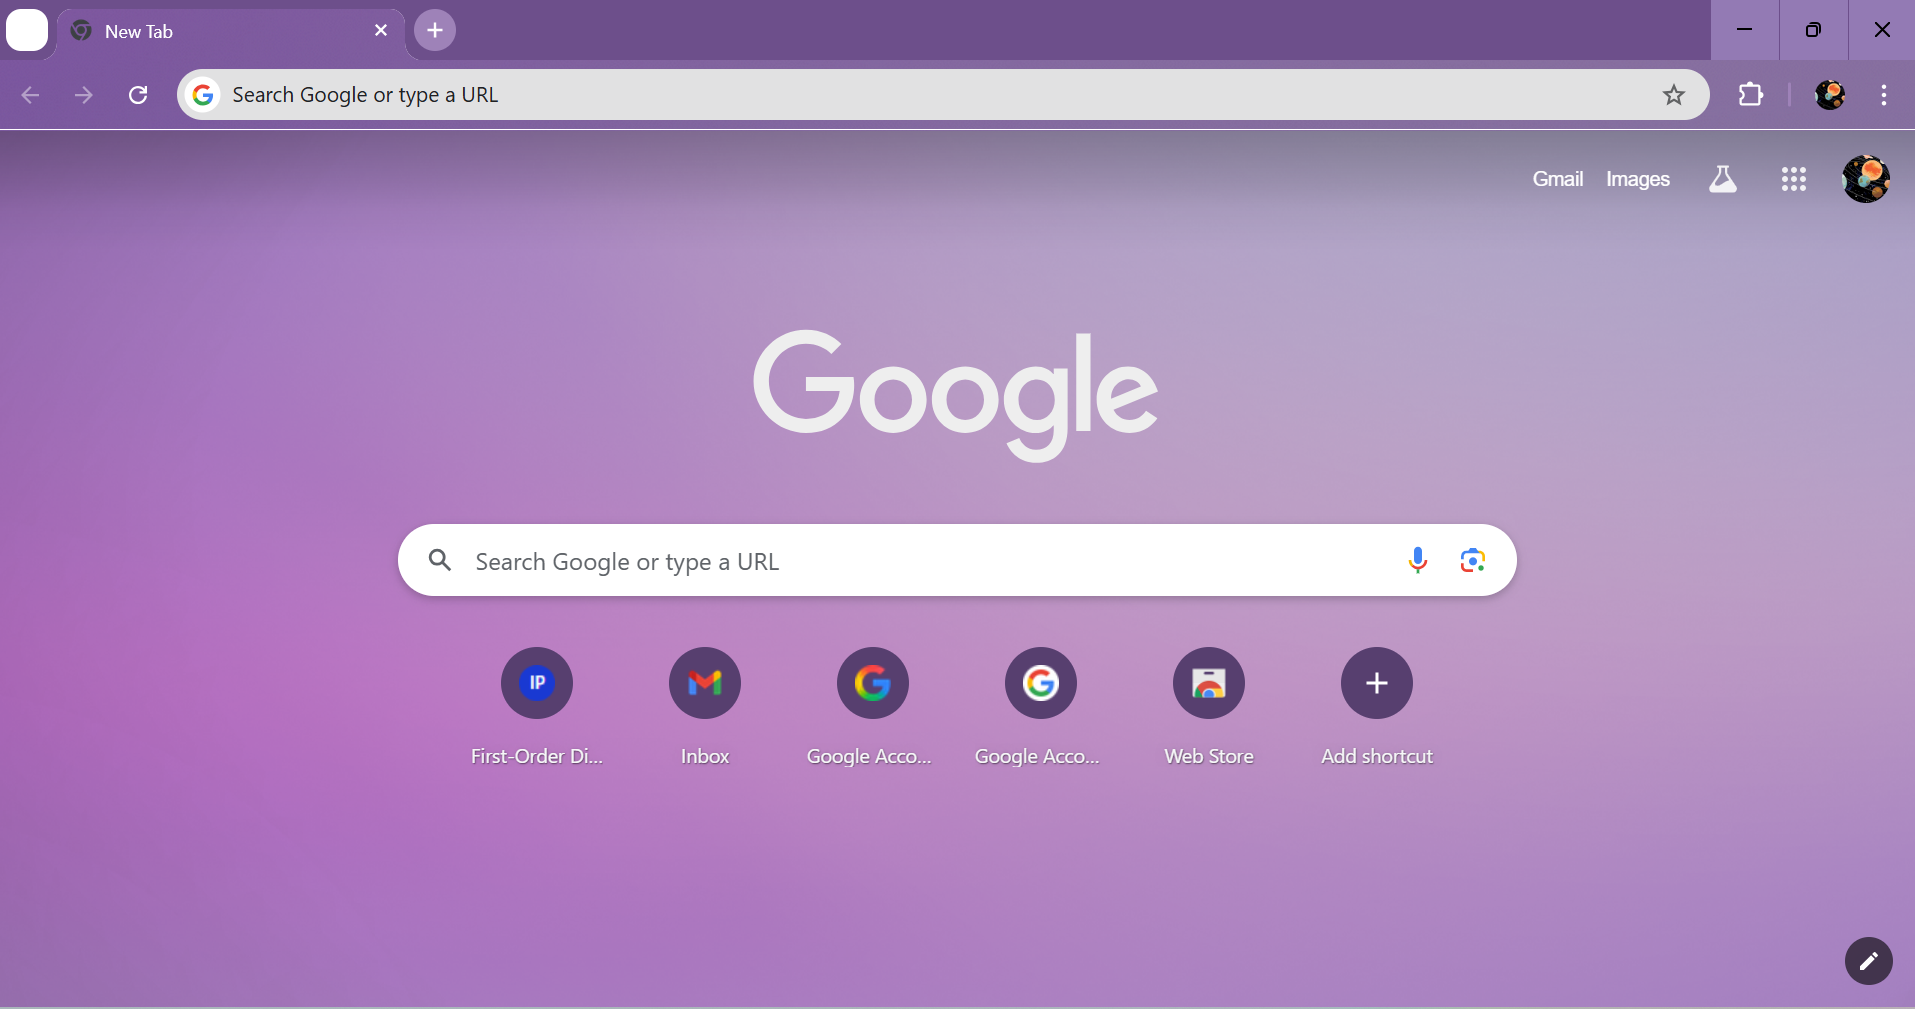Minimize the Chrome window

1745,30
